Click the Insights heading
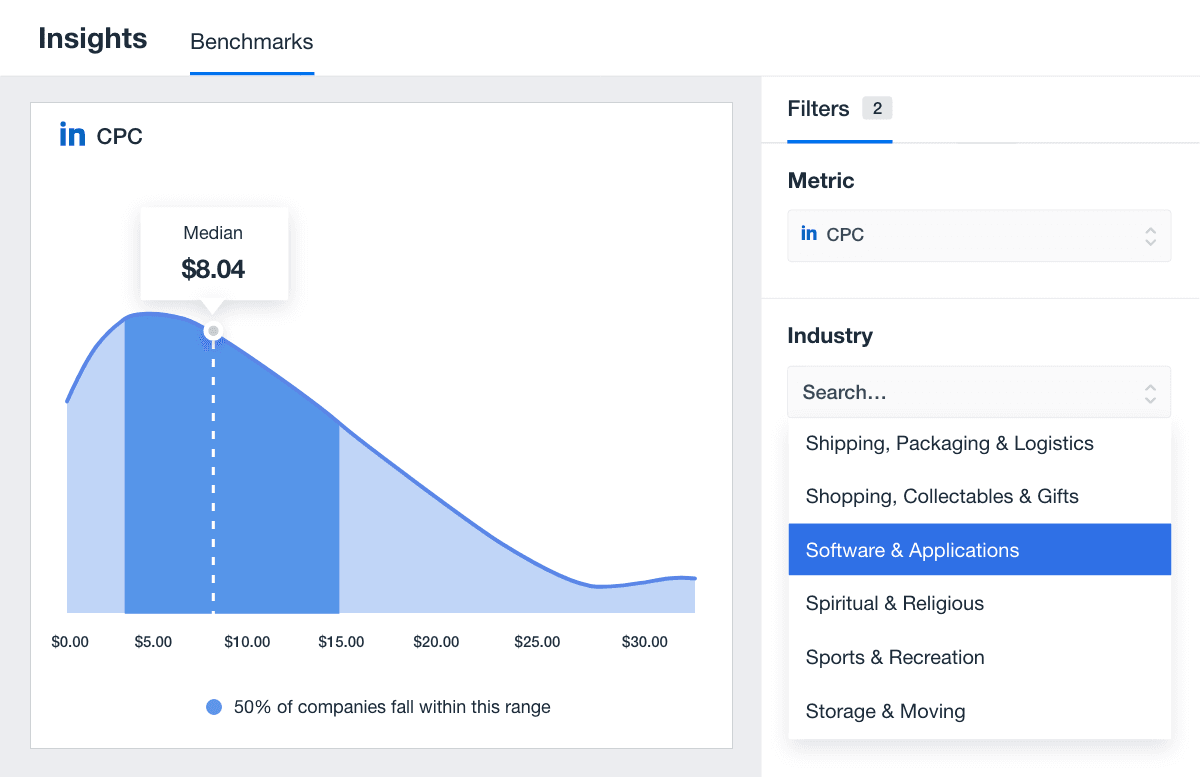The height and width of the screenshot is (777, 1200). pyautogui.click(x=93, y=39)
